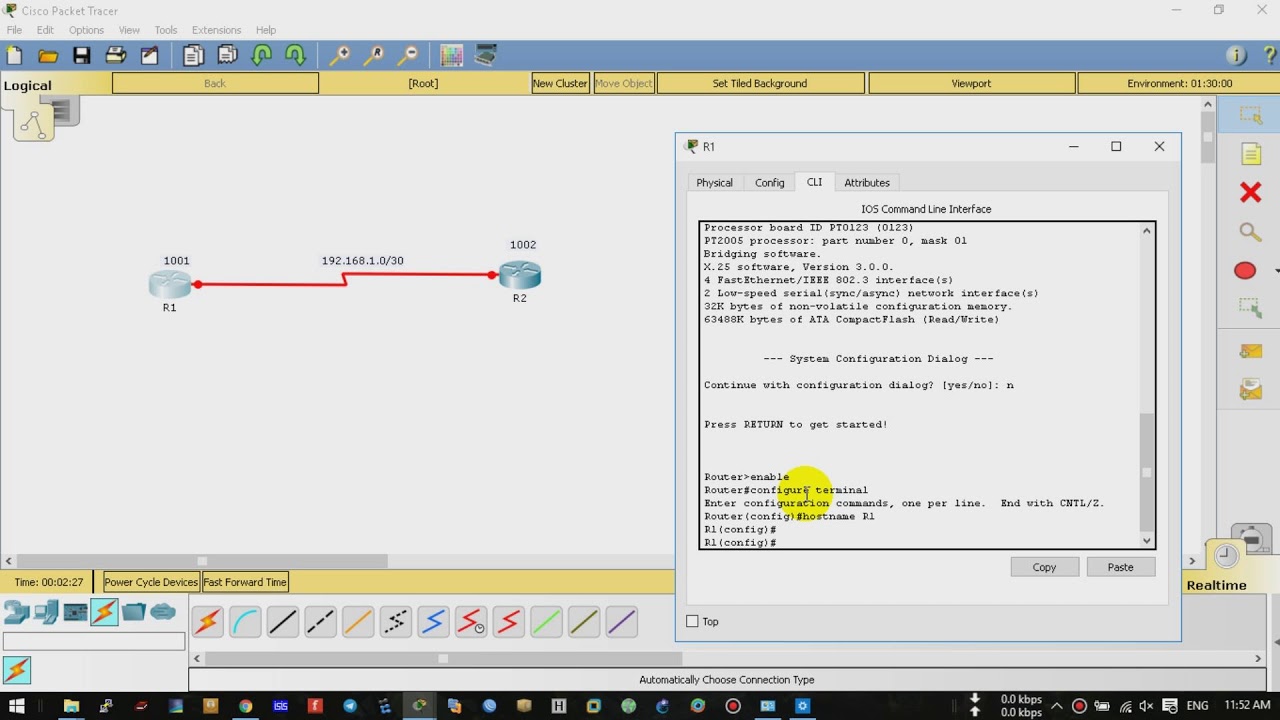
Task: Open Chrome from the Windows taskbar
Action: click(245, 706)
